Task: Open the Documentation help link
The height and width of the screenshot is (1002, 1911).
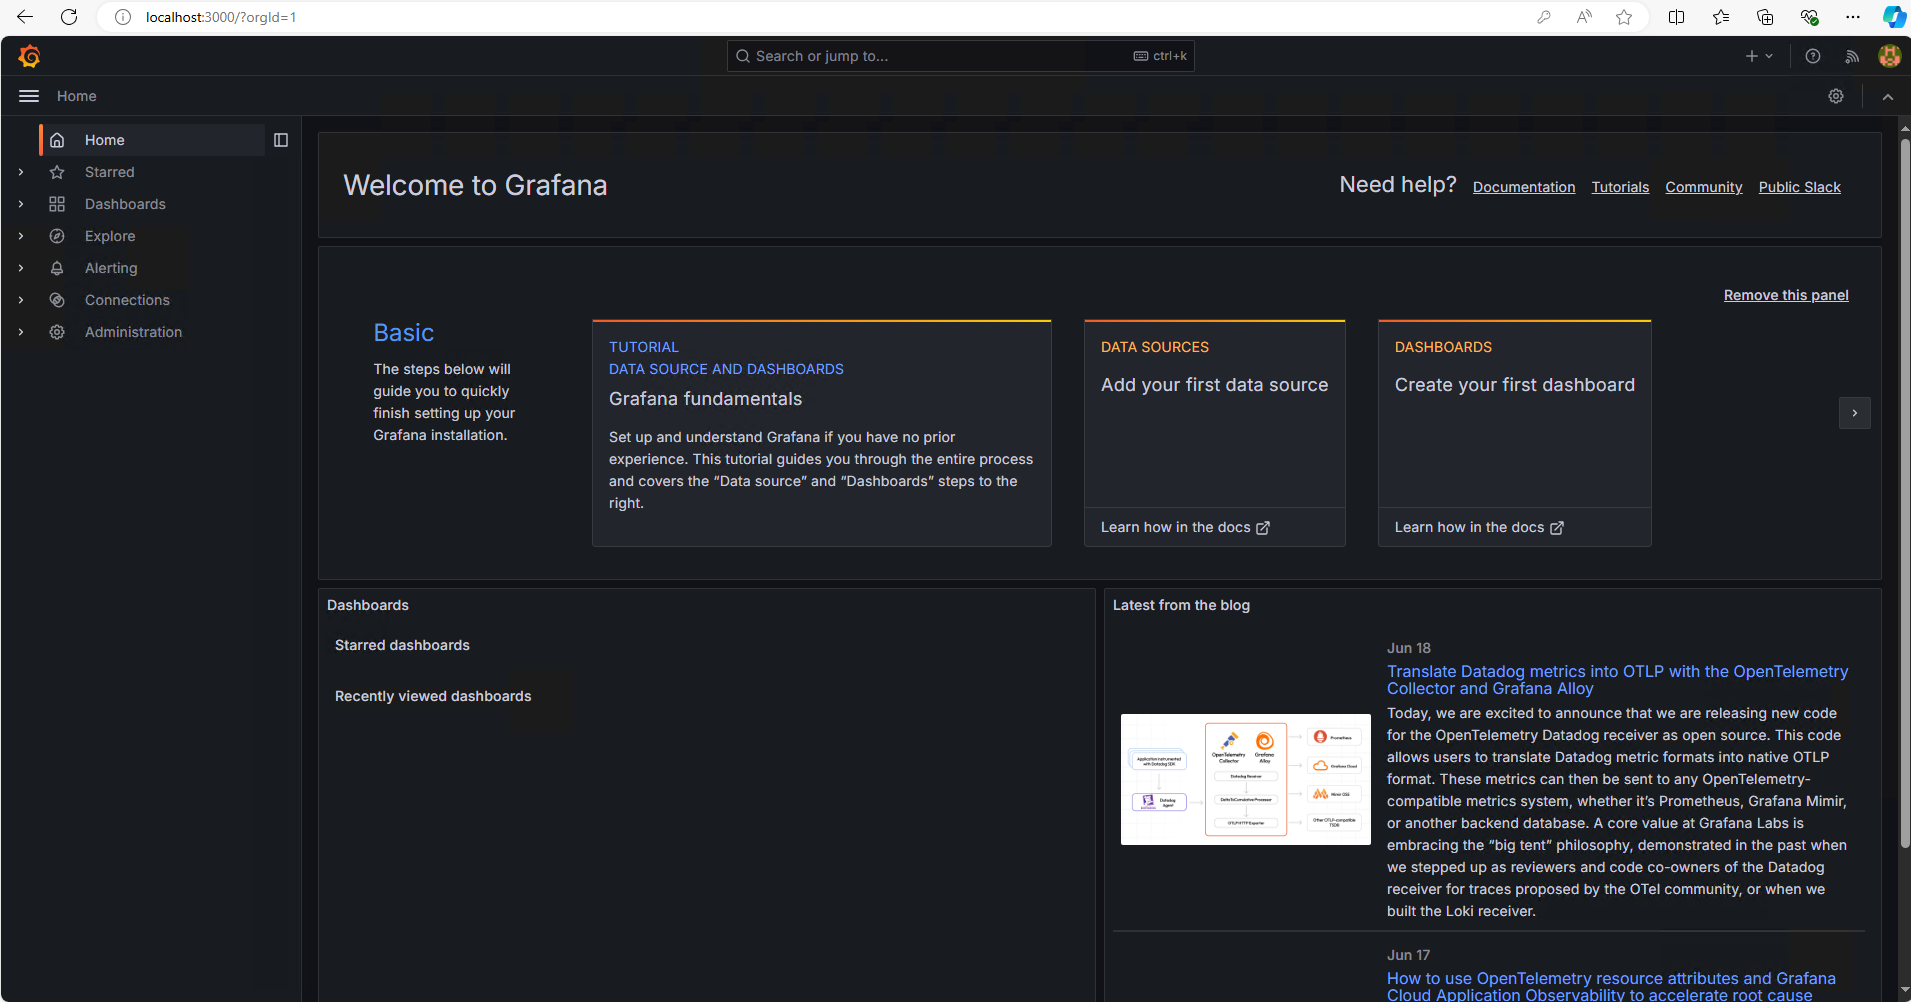Action: pos(1524,187)
